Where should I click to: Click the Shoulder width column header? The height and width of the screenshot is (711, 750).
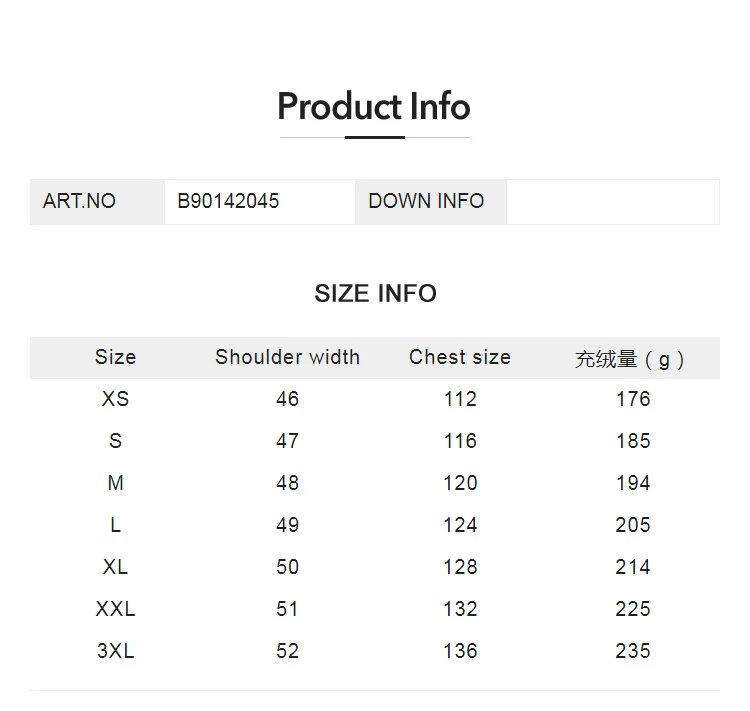coord(287,357)
